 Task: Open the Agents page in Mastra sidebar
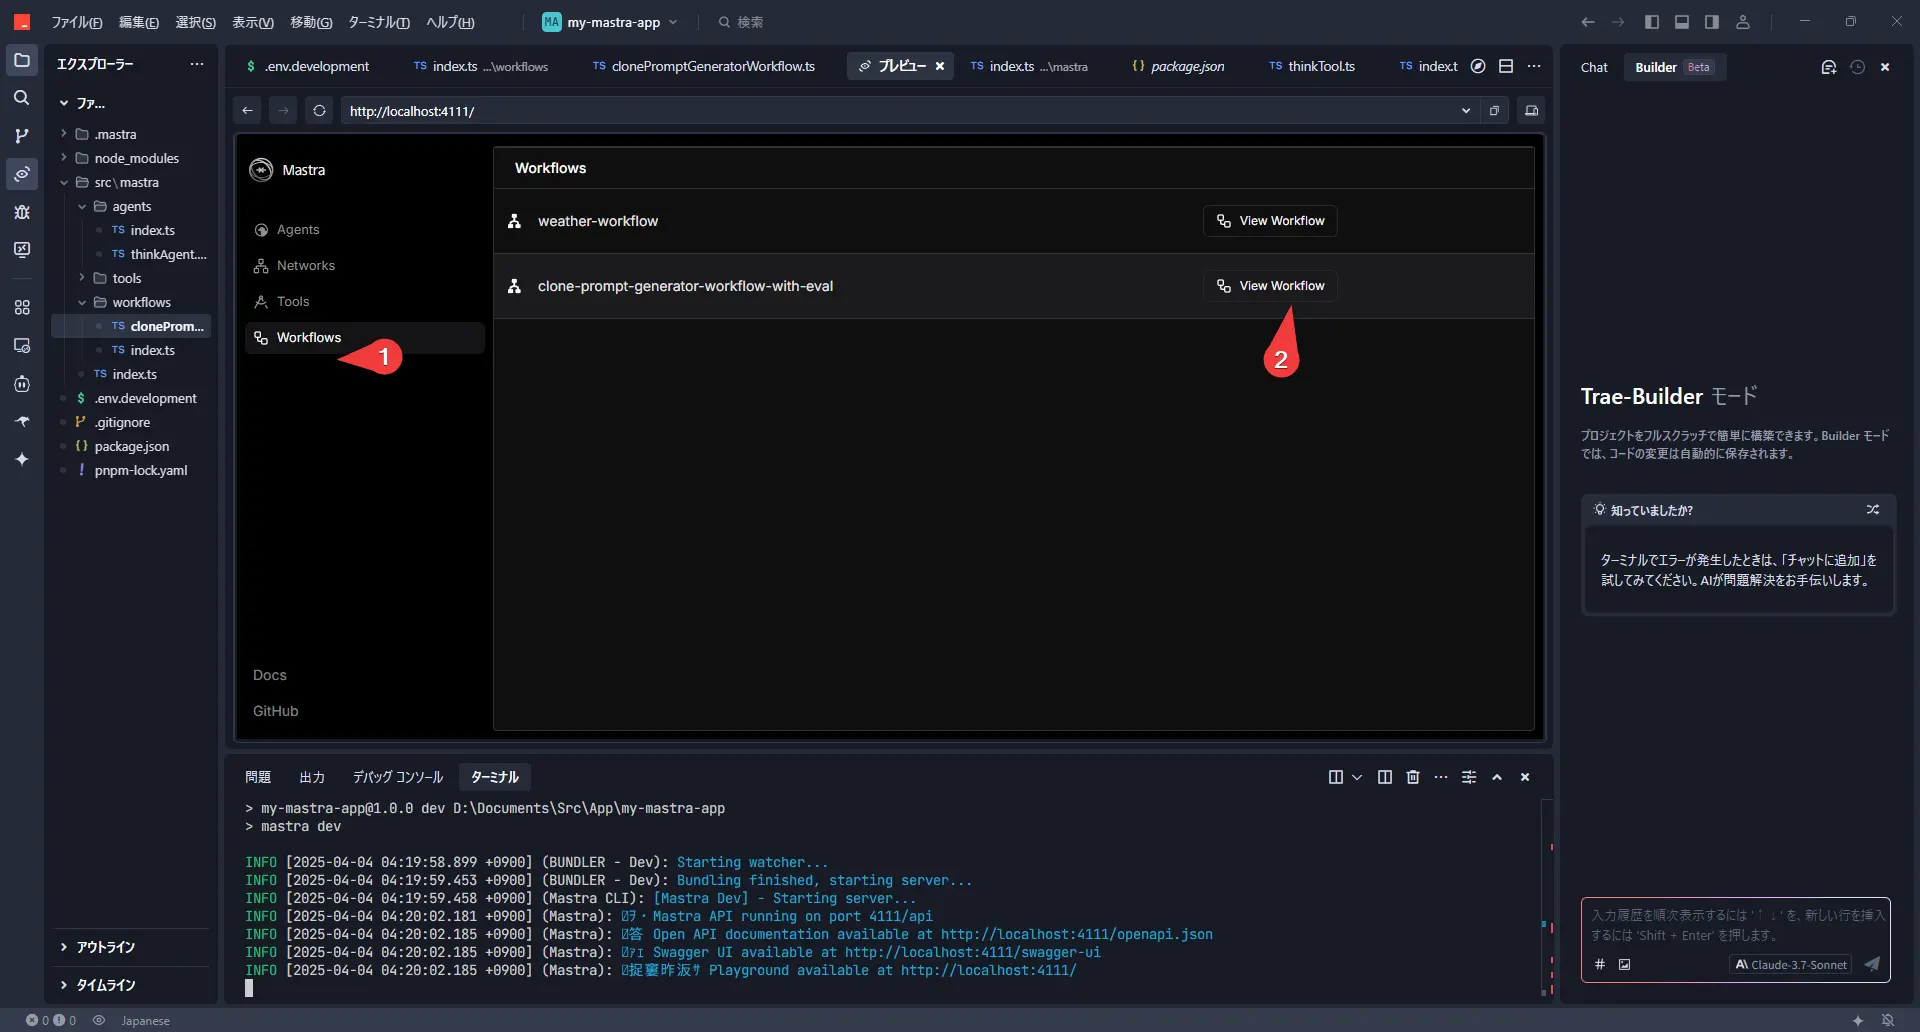(298, 229)
